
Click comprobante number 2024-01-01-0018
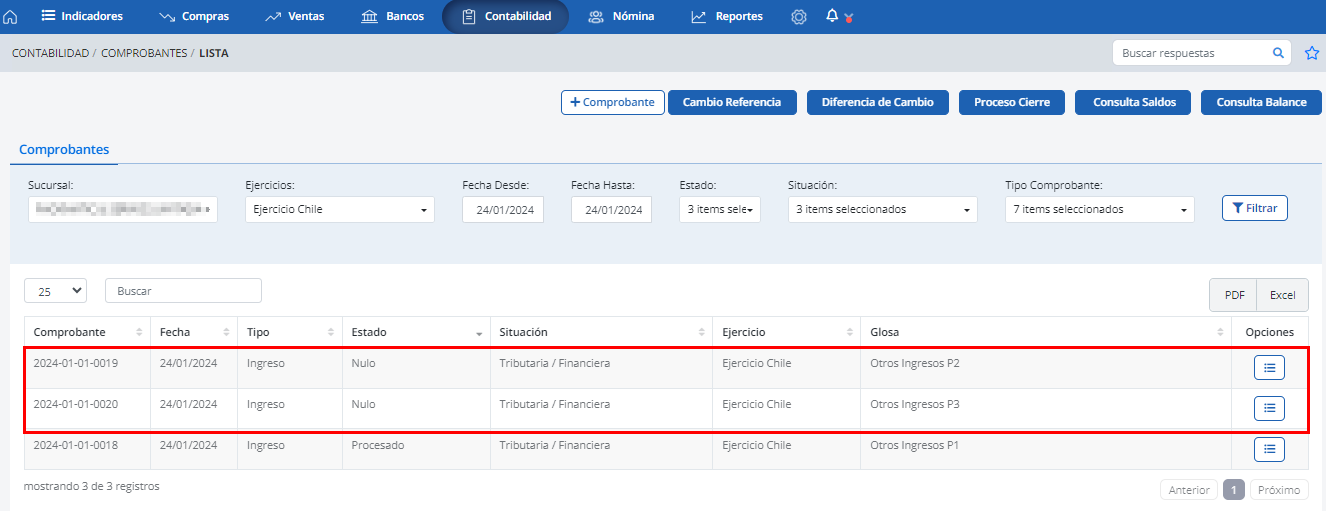(76, 445)
